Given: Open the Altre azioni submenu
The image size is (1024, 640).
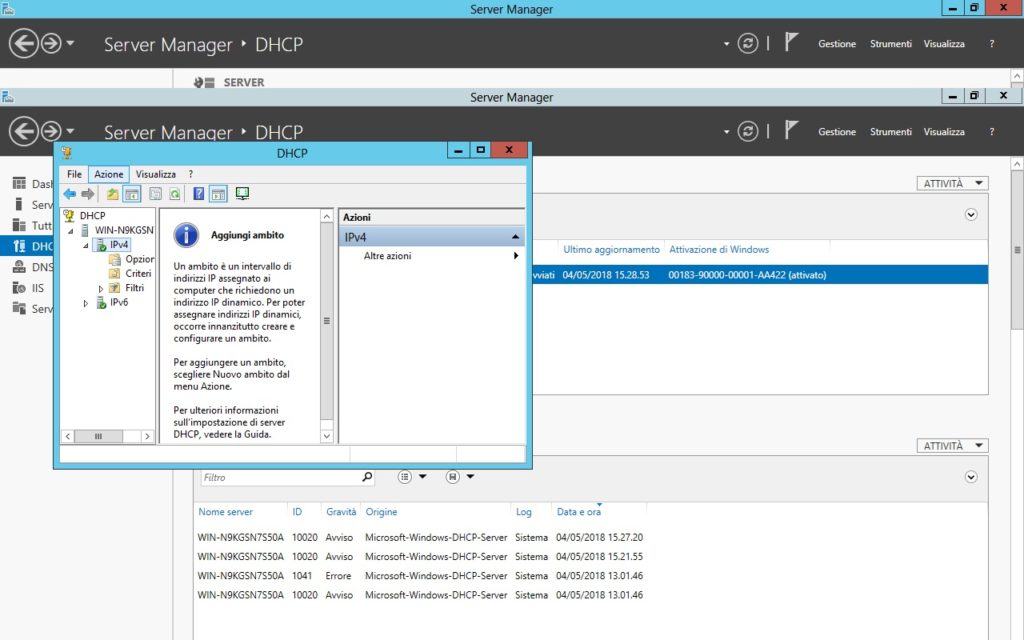Looking at the screenshot, I should tap(431, 256).
